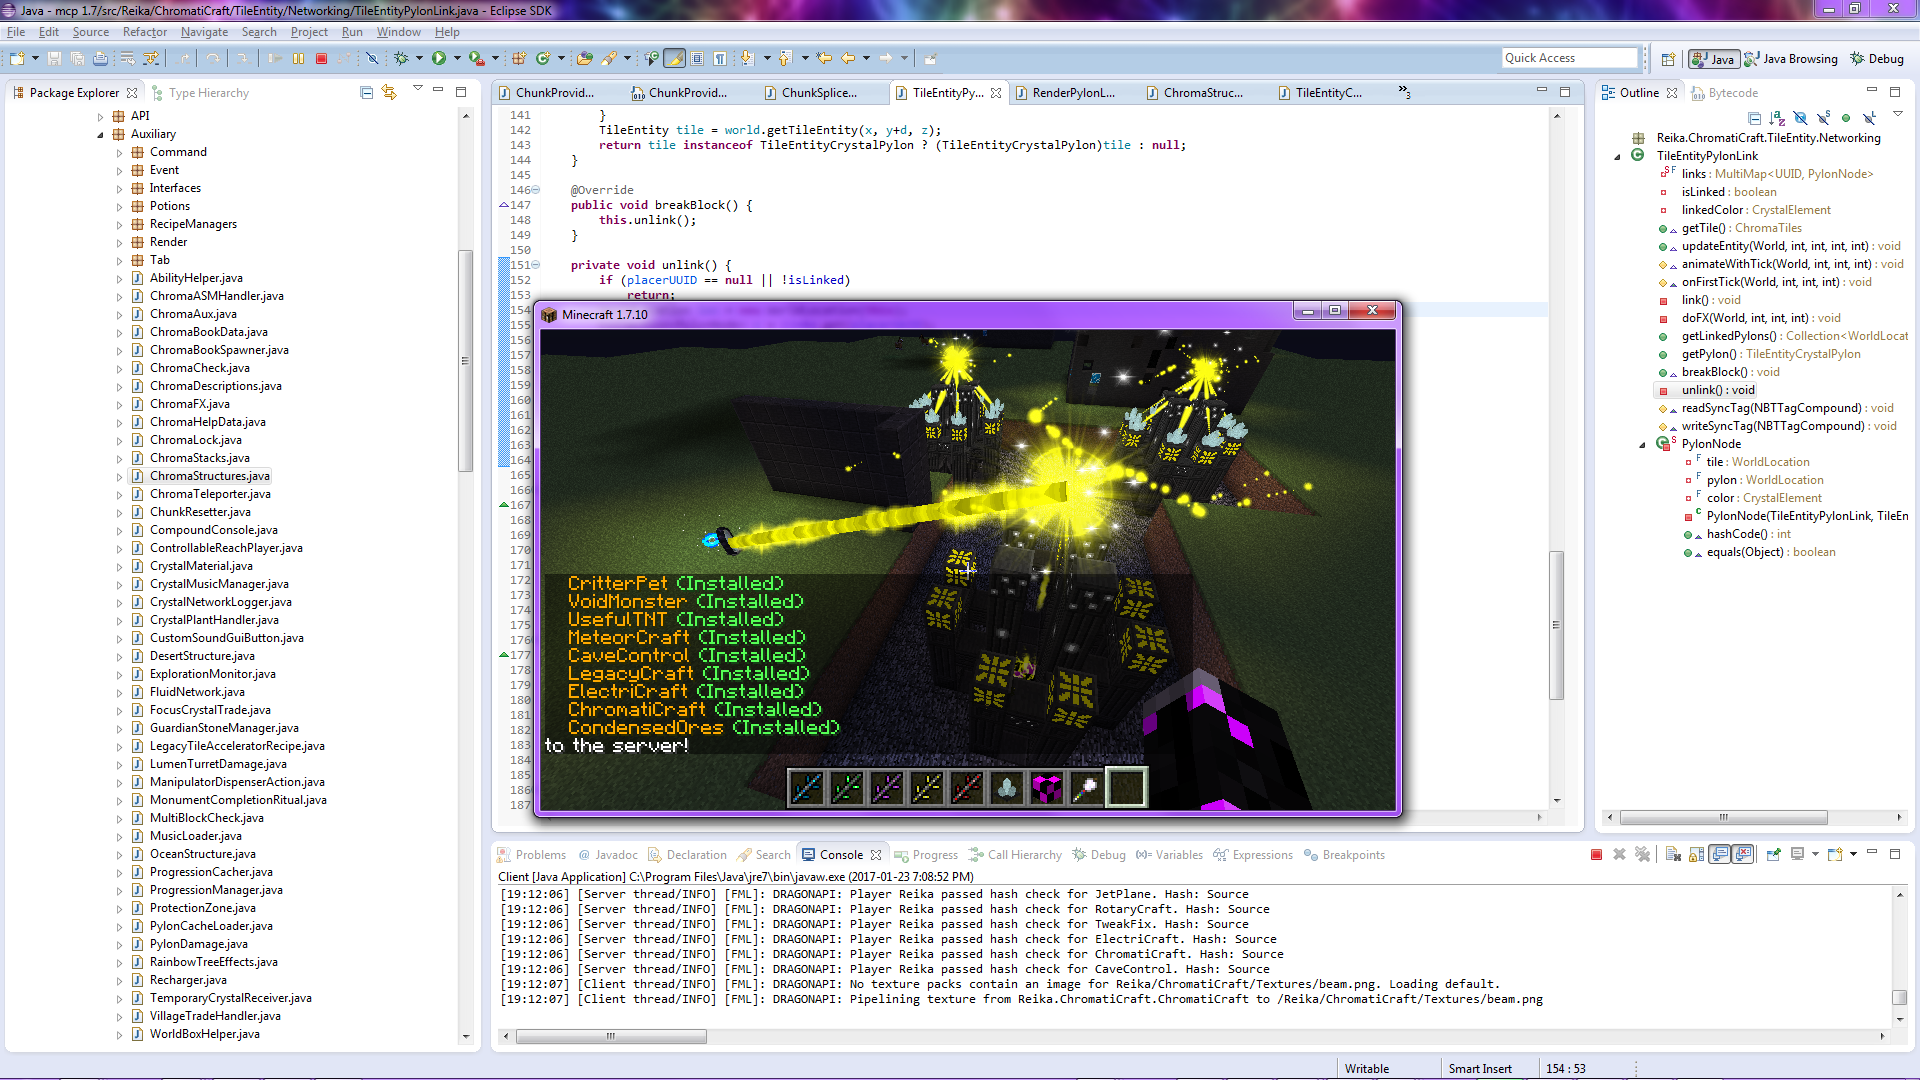Click the New file toolbar icon

[x=17, y=58]
